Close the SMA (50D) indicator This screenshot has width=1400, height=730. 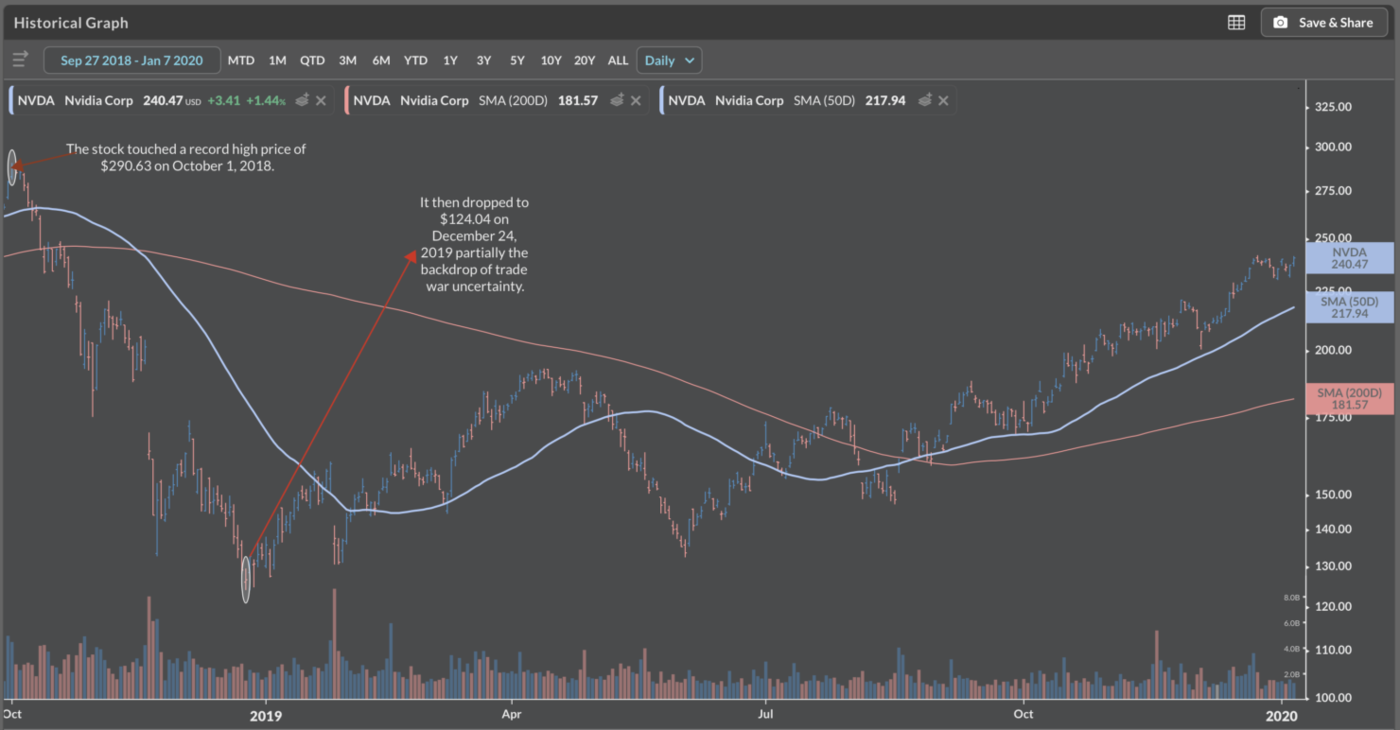pos(943,101)
